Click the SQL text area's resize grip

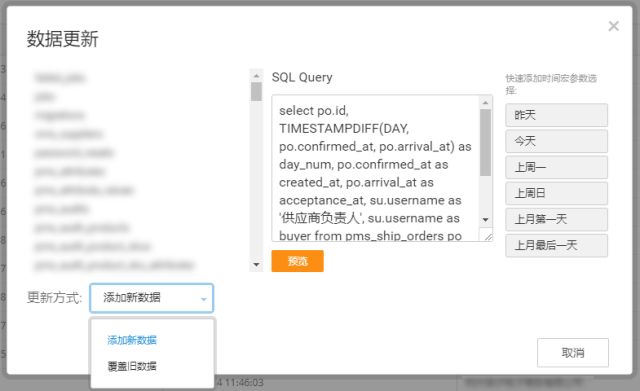point(488,236)
